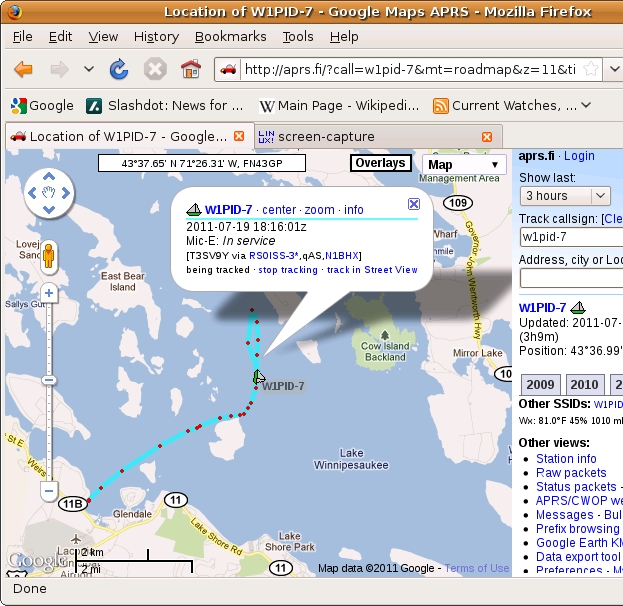Click the Stop loading icon

155,69
